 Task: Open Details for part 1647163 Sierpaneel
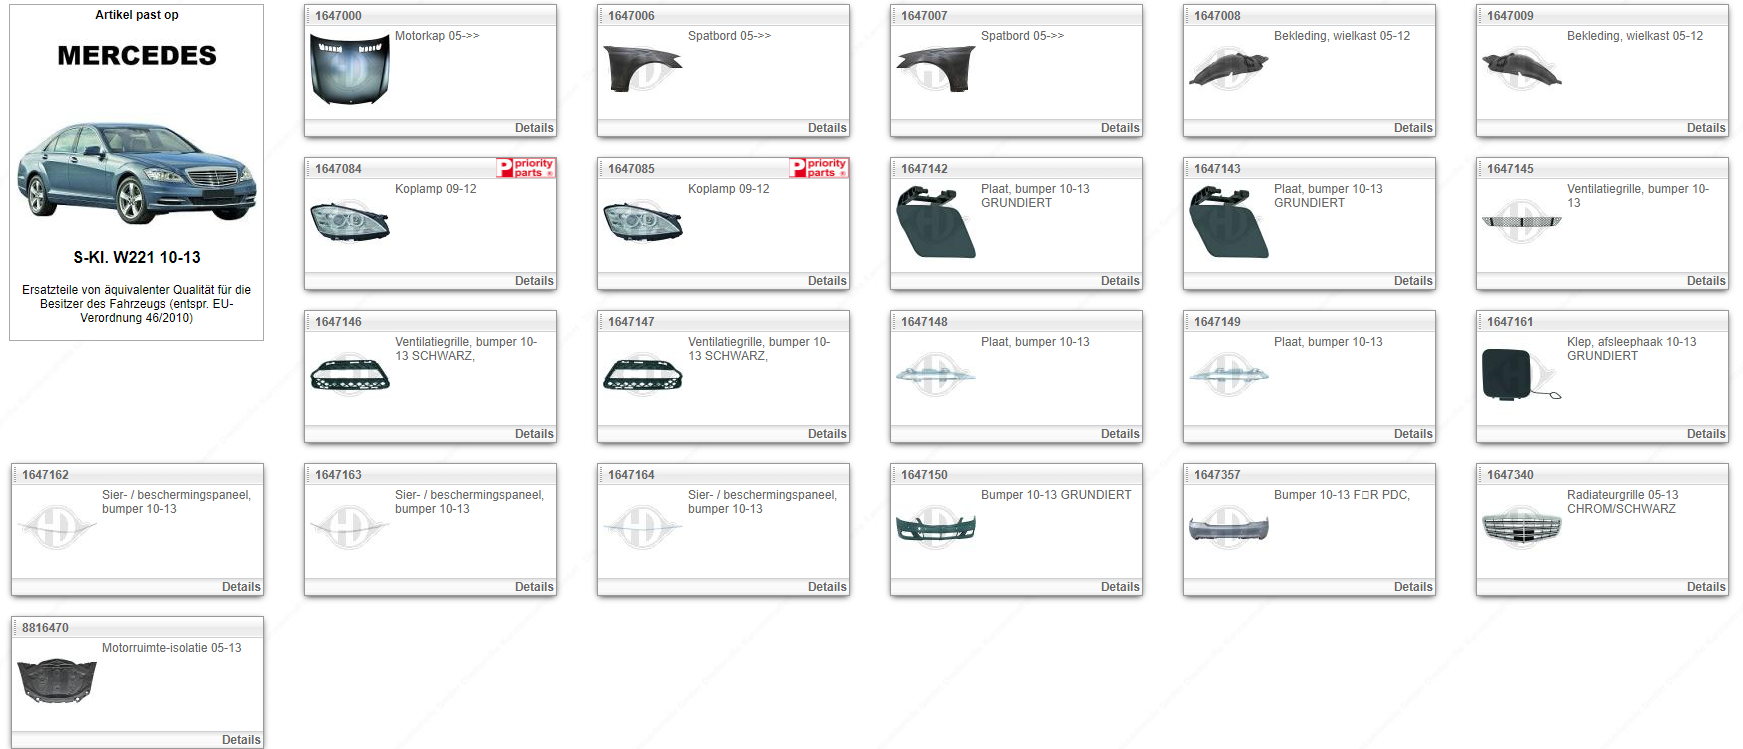(534, 587)
